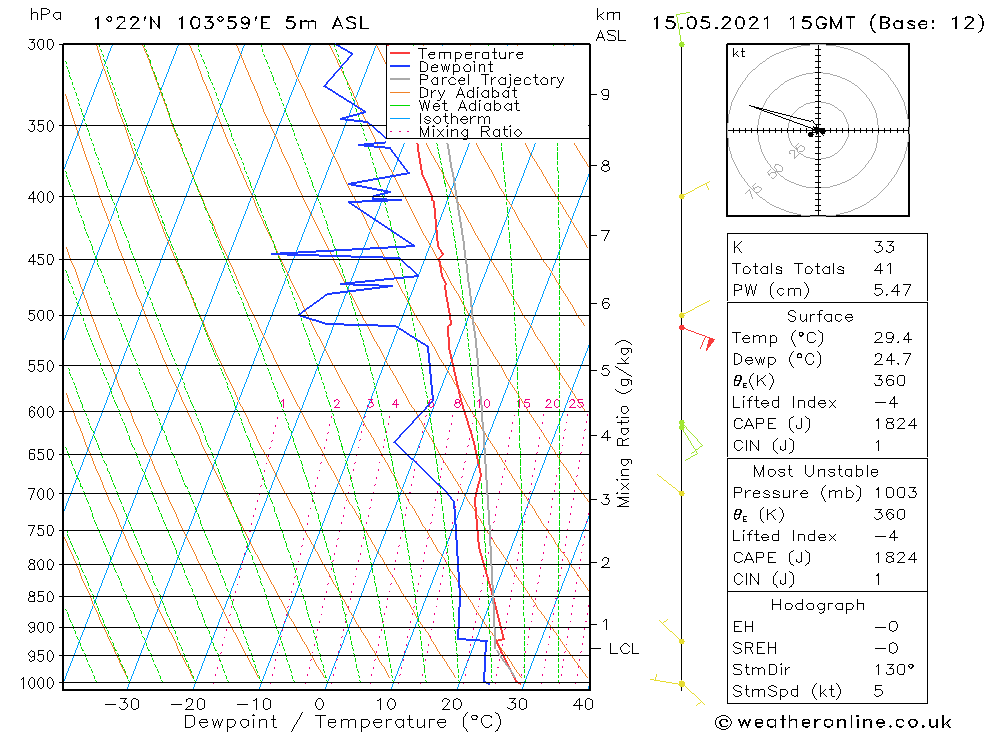Click the 9 km altitude label
The height and width of the screenshot is (733, 1000).
(605, 94)
